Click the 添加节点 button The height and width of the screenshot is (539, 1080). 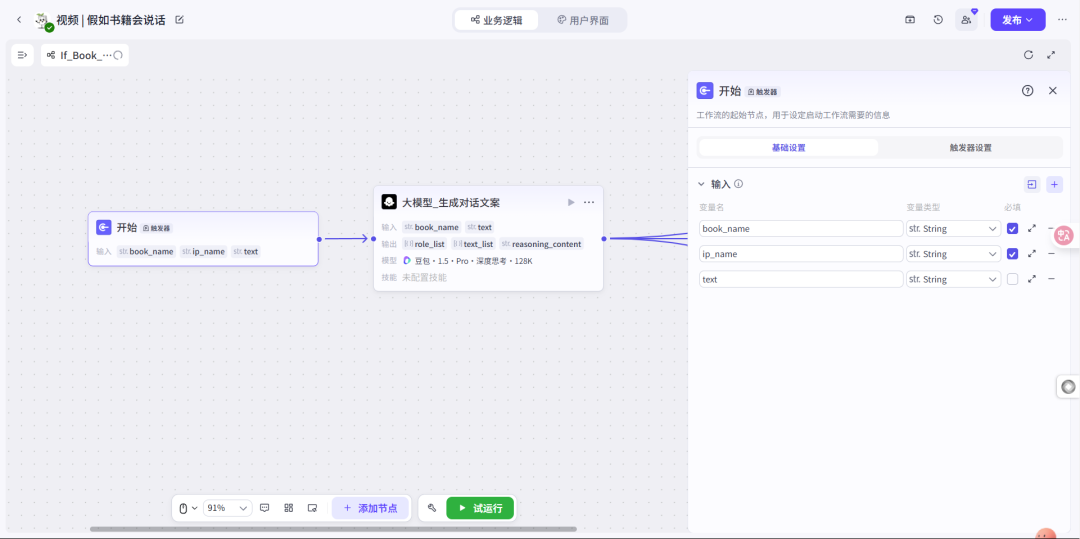pos(370,508)
